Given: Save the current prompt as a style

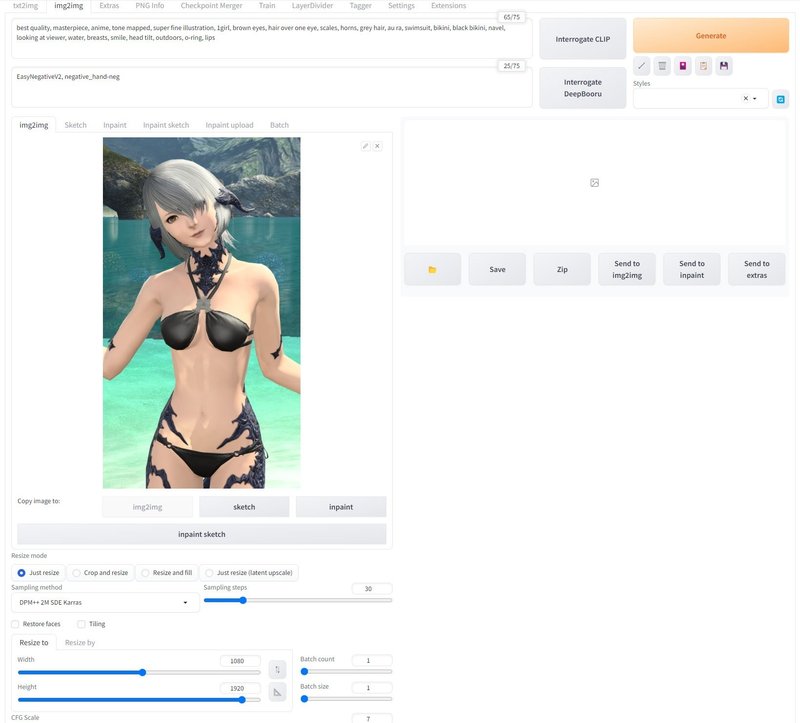Looking at the screenshot, I should click(x=724, y=66).
